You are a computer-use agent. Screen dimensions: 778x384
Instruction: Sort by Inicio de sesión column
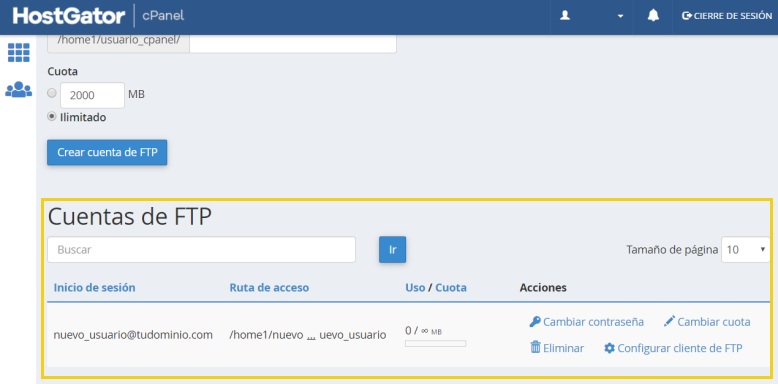(x=94, y=288)
